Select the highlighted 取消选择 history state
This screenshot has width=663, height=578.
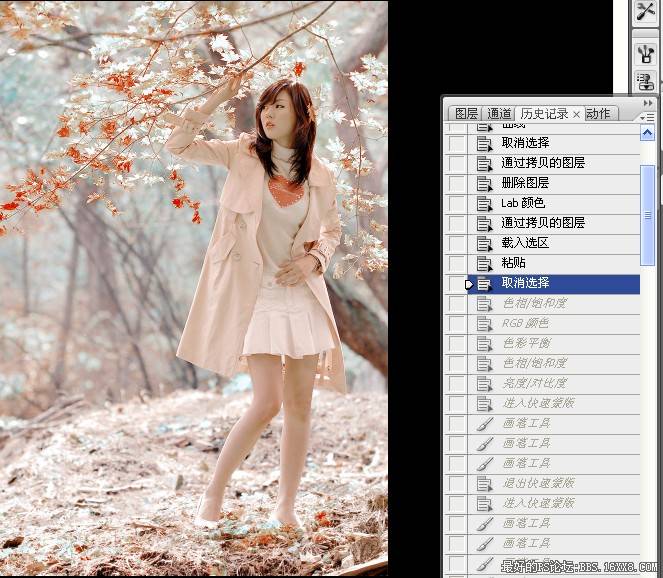pyautogui.click(x=553, y=284)
